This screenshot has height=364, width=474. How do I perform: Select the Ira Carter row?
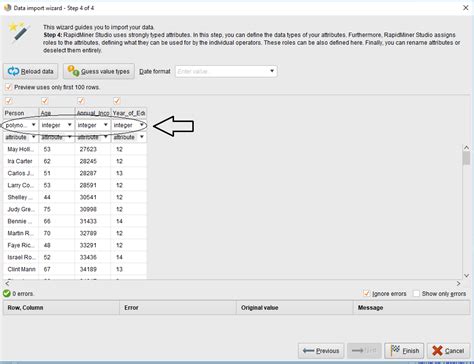pyautogui.click(x=75, y=161)
